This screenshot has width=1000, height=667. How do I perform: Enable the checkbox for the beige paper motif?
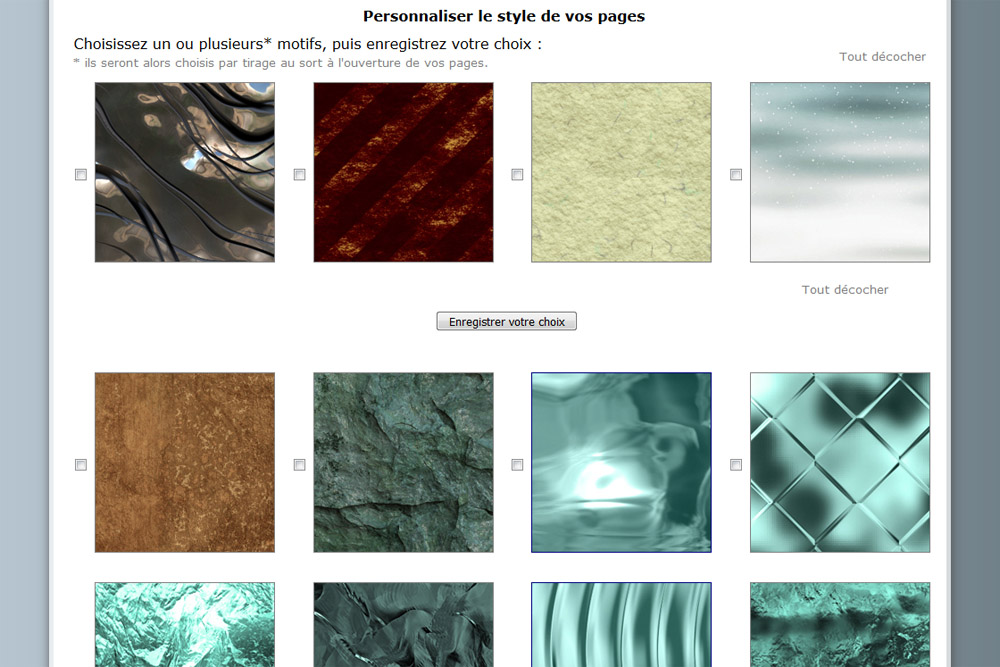pyautogui.click(x=517, y=175)
